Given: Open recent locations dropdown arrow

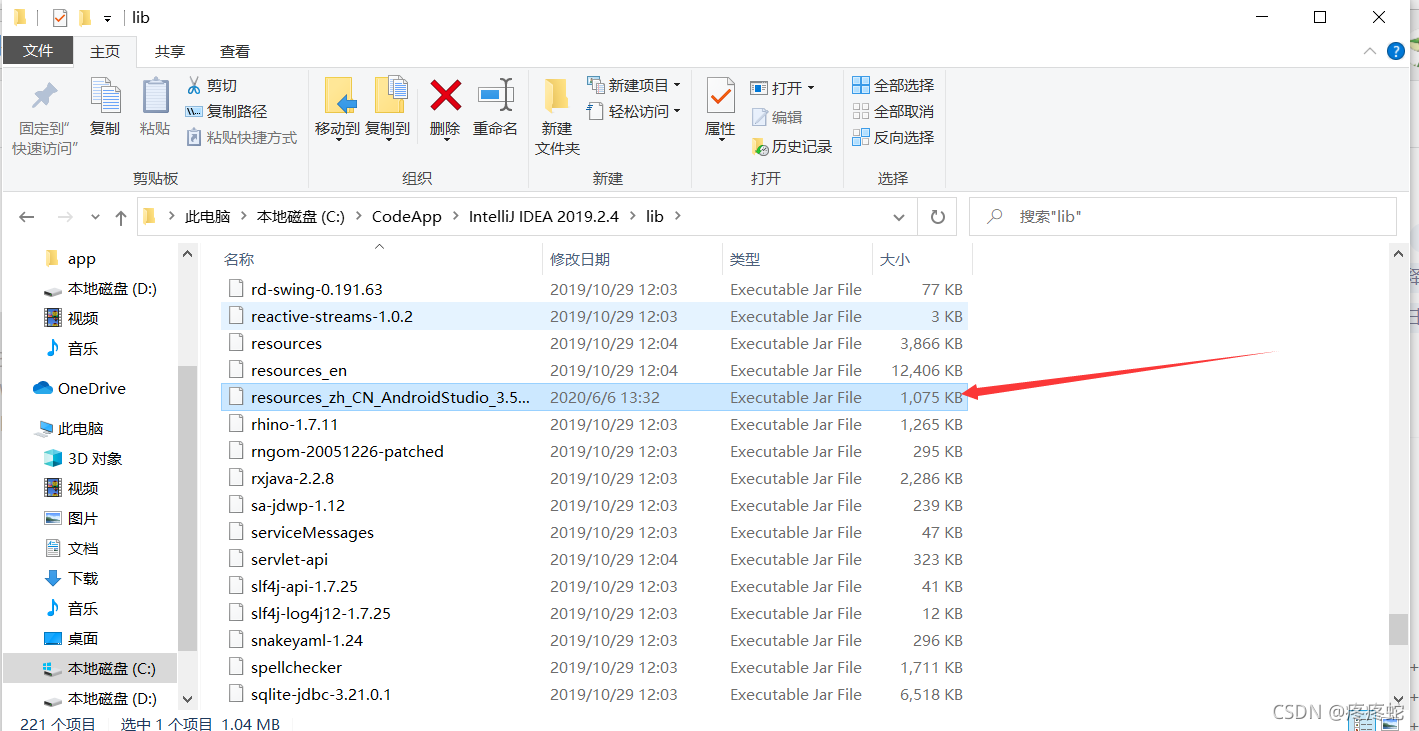Looking at the screenshot, I should click(x=95, y=217).
